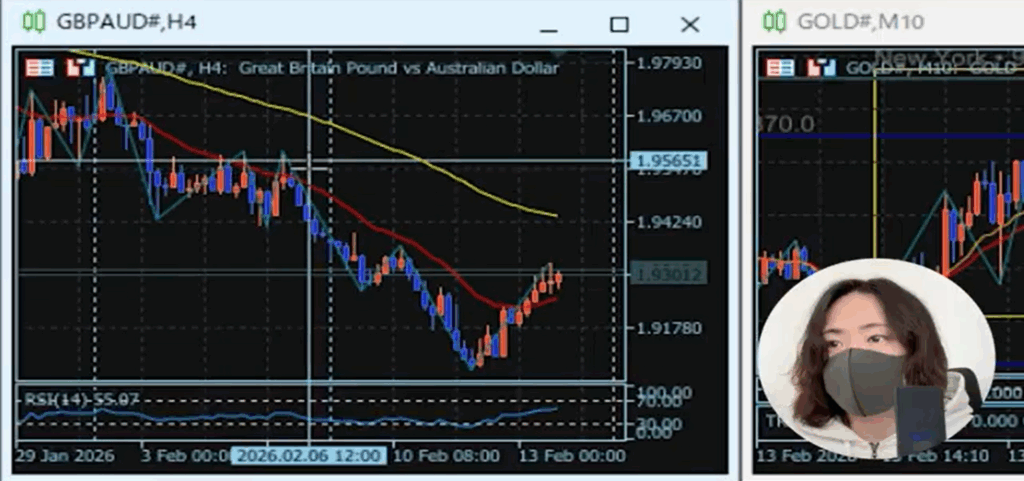
Task: Maximize the GBPAUD#,H4 chart window
Action: [619, 24]
